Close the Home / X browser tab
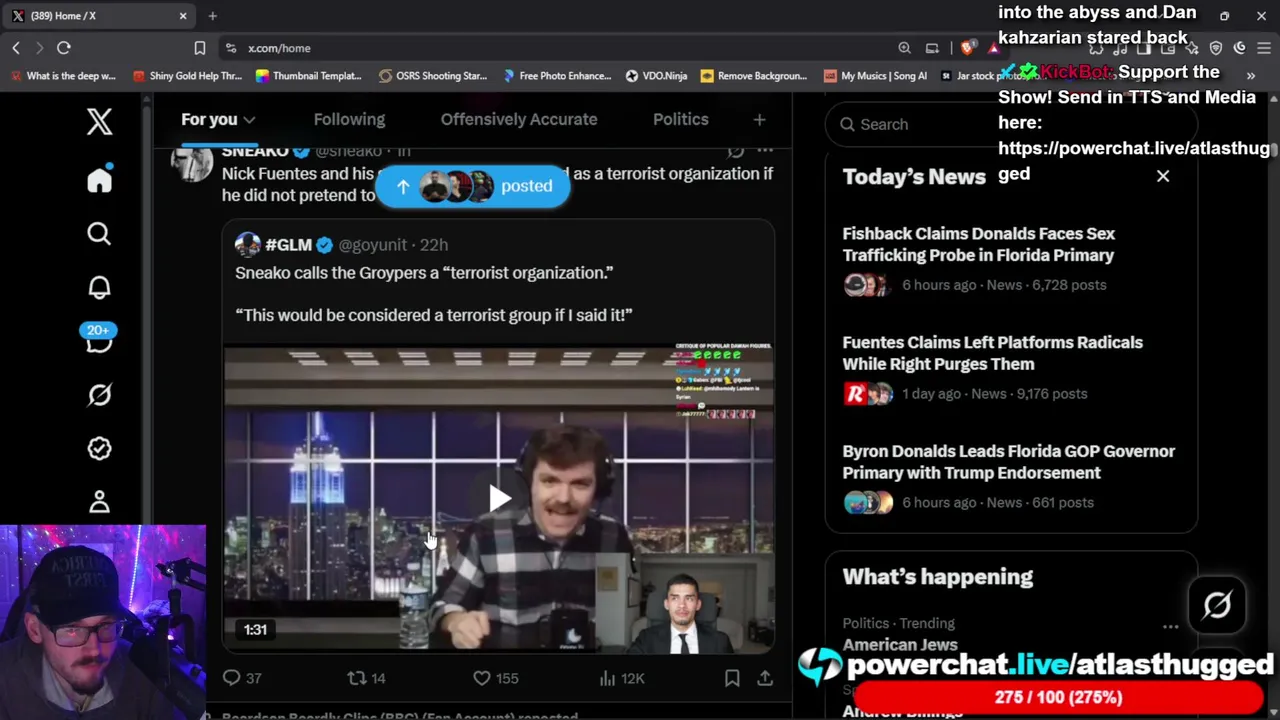 click(x=183, y=16)
